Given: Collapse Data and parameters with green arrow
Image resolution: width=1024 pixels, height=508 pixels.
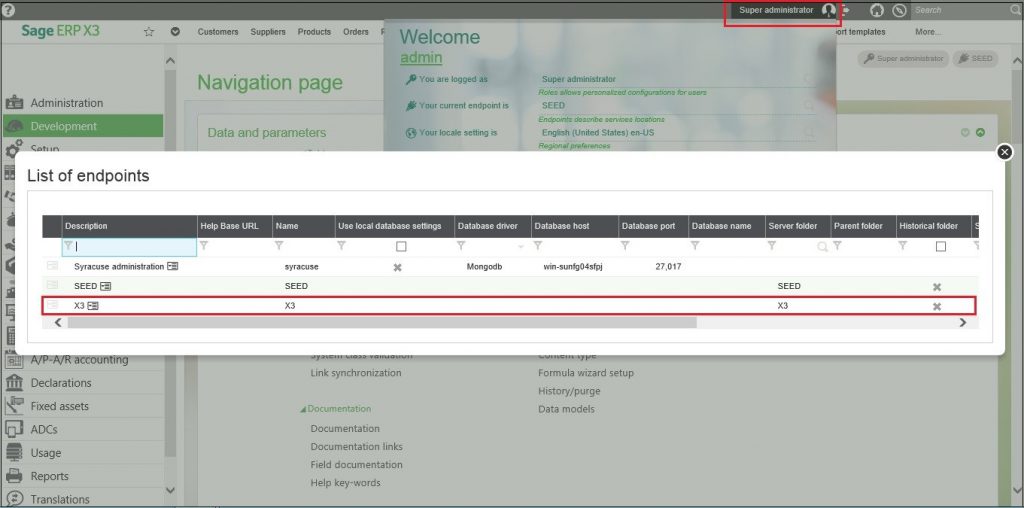Looking at the screenshot, I should (980, 133).
